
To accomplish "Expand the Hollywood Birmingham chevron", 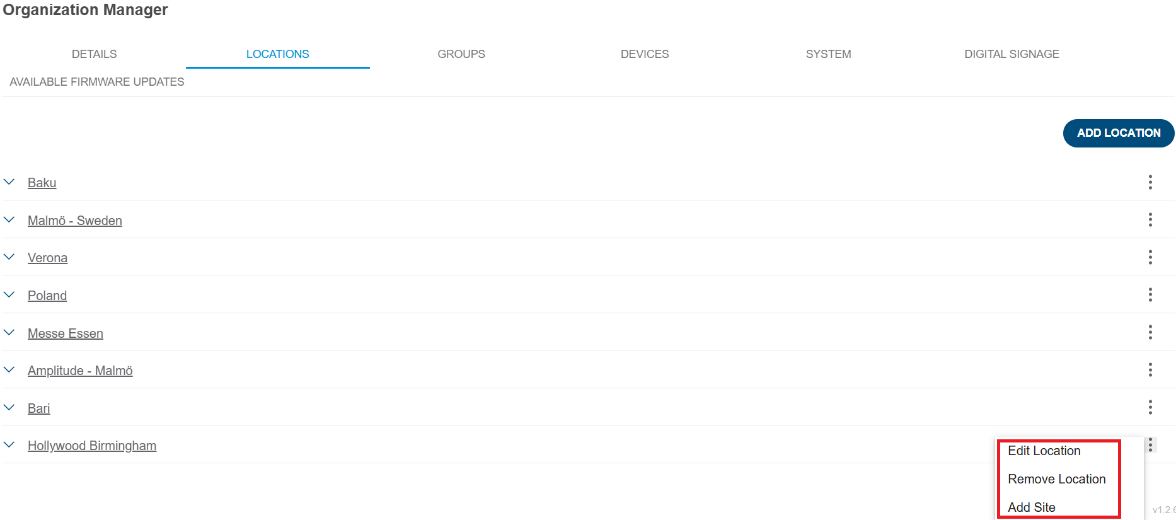I will tap(10, 445).
